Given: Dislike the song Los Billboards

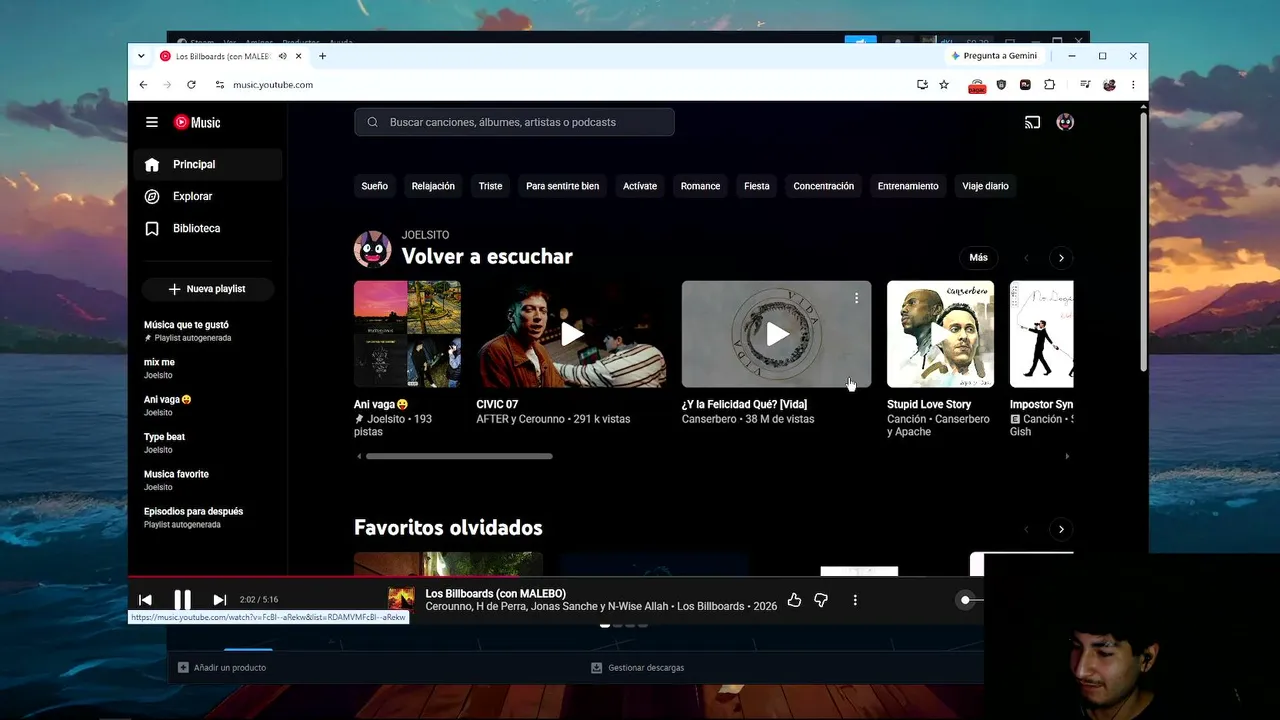Looking at the screenshot, I should (x=821, y=600).
